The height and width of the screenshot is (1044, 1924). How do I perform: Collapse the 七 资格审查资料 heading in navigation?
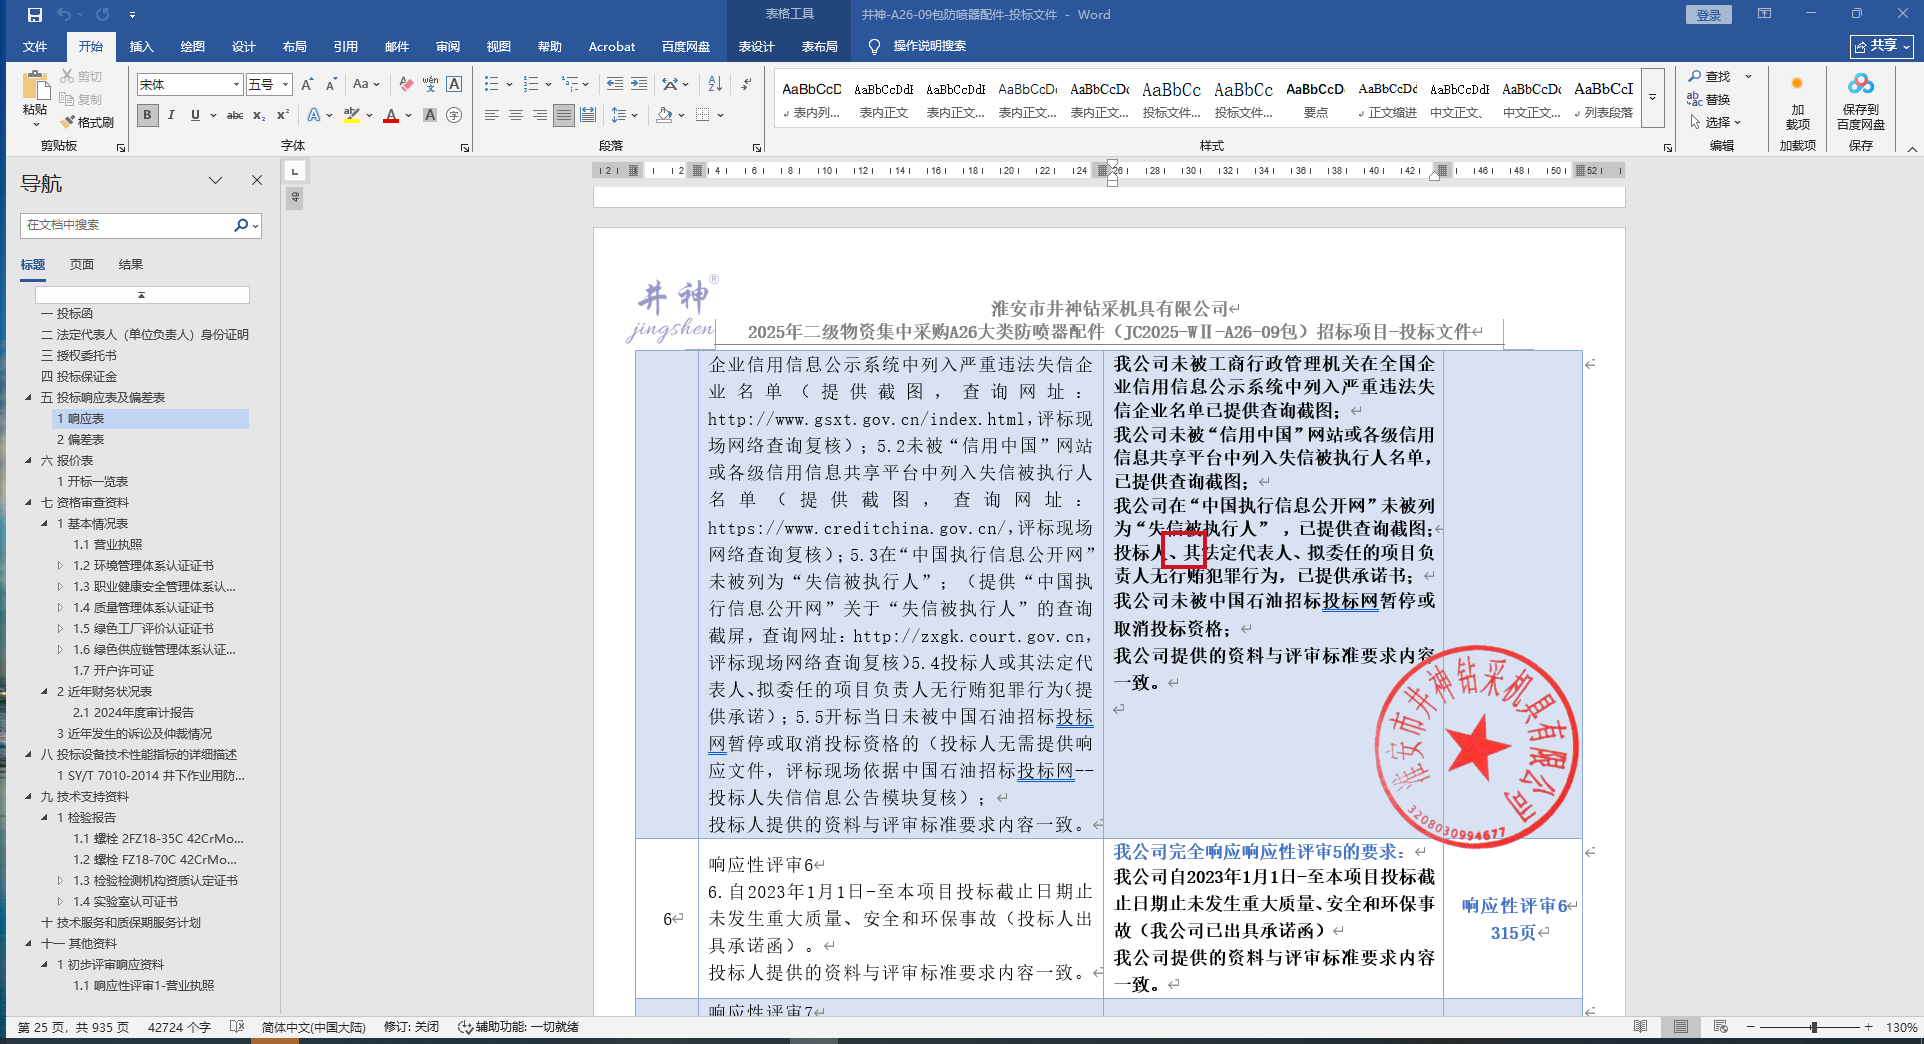pyautogui.click(x=29, y=503)
